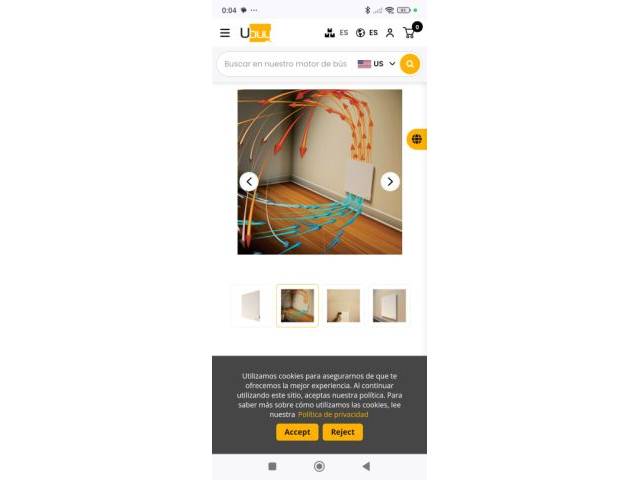The height and width of the screenshot is (480, 640).
Task: Tap the yellow search button
Action: [x=410, y=64]
